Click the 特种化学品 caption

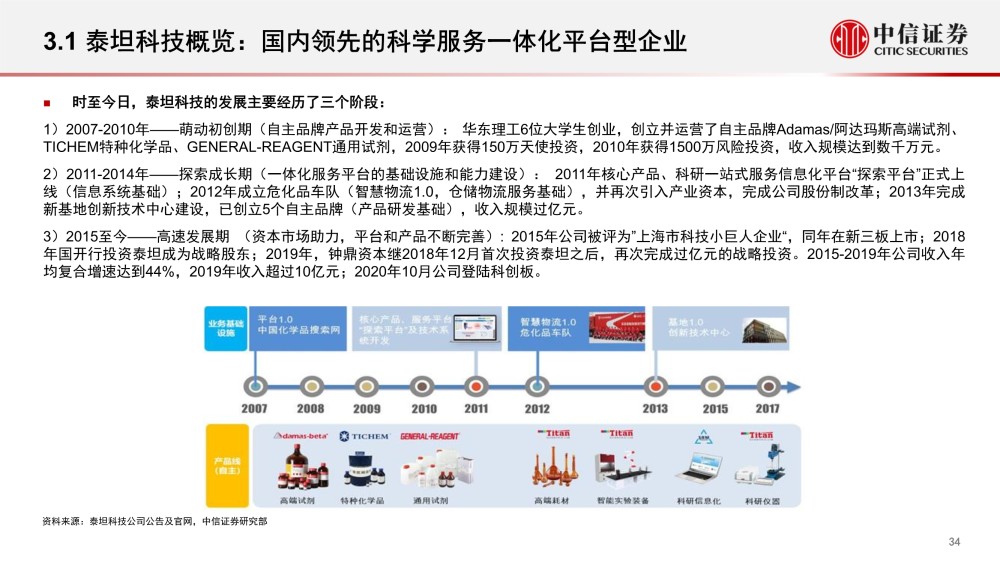point(362,501)
